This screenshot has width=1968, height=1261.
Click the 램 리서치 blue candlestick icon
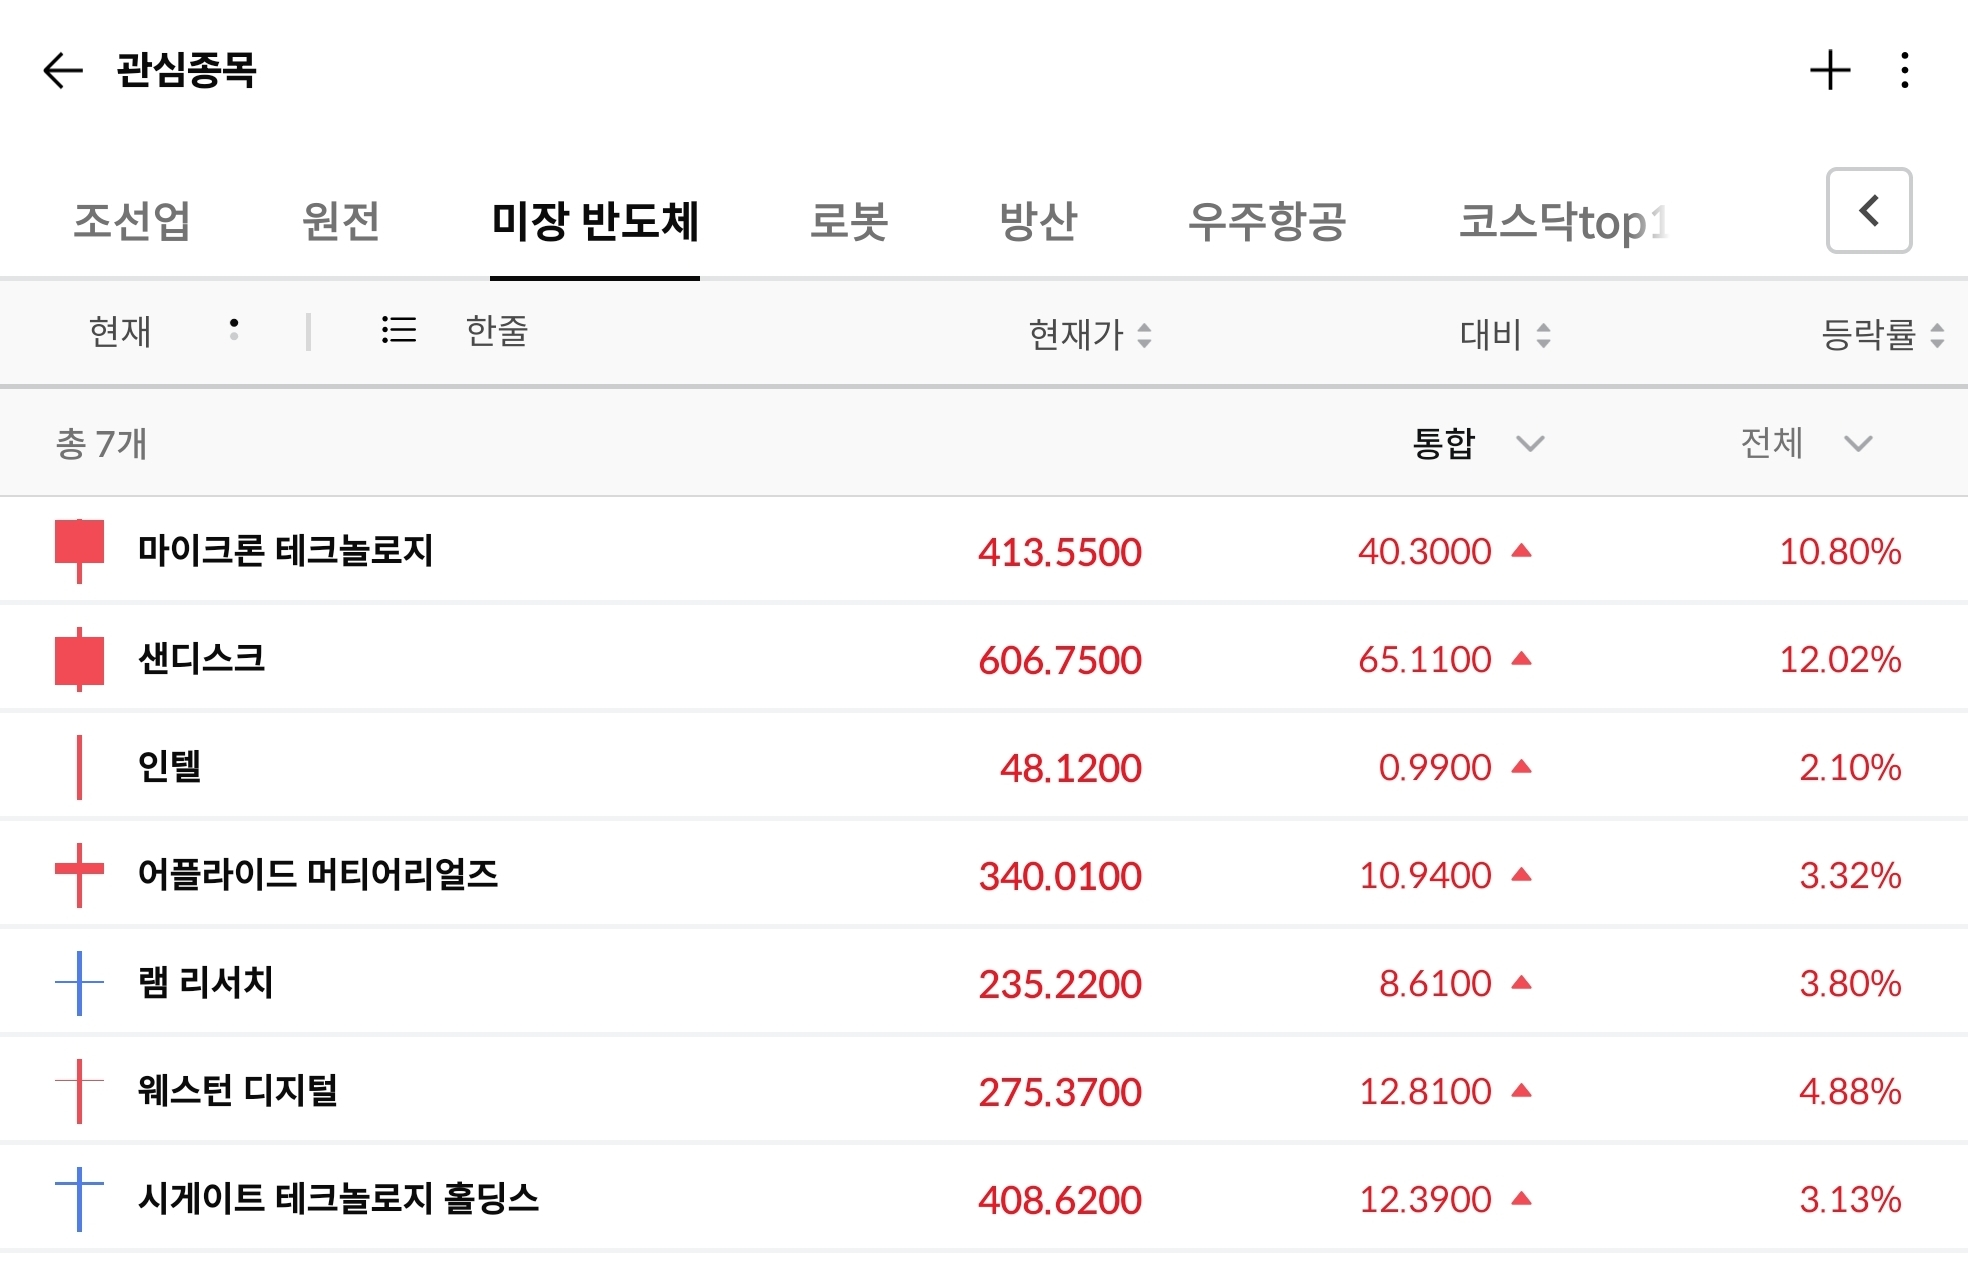point(79,983)
